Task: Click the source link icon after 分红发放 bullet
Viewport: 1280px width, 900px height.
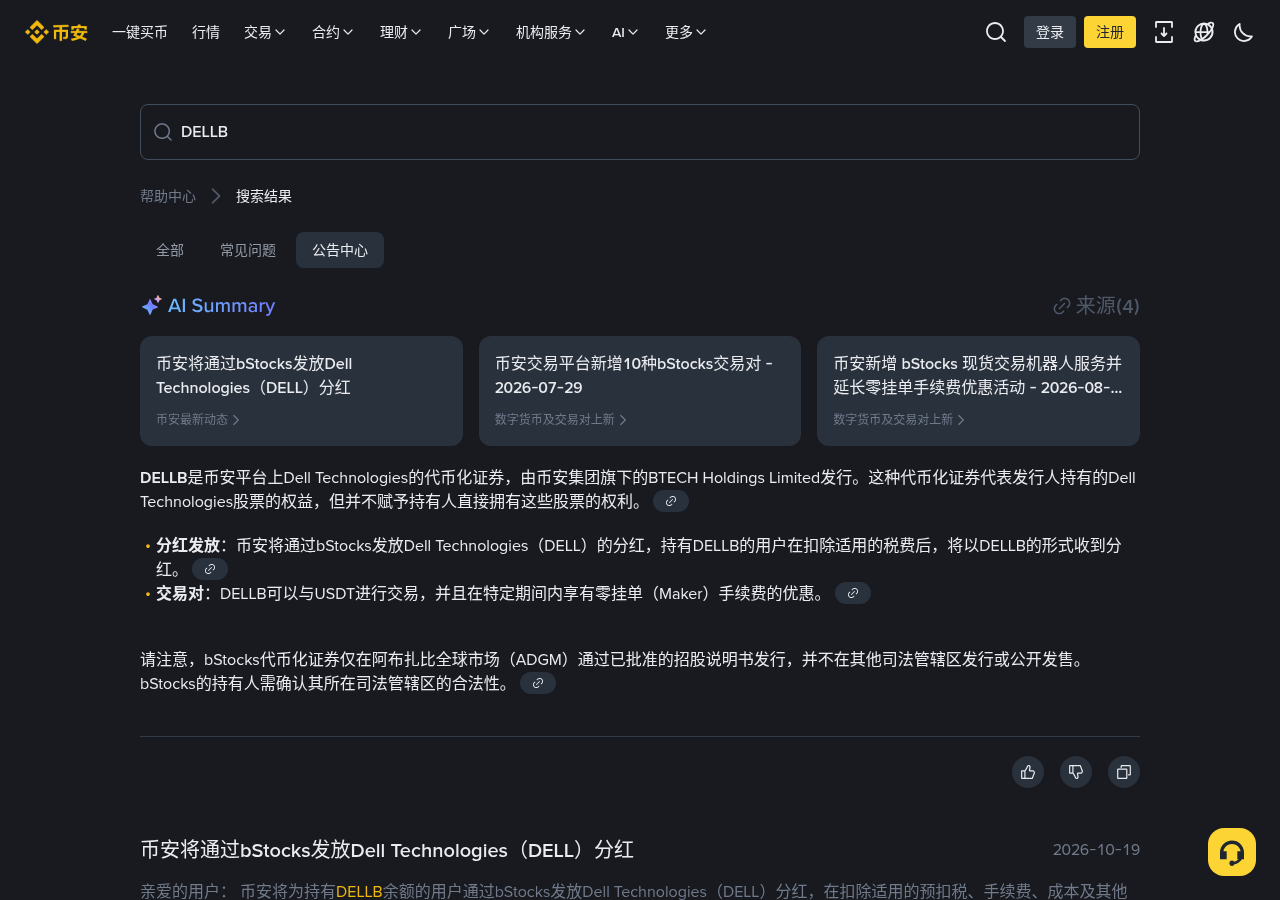Action: (x=210, y=569)
